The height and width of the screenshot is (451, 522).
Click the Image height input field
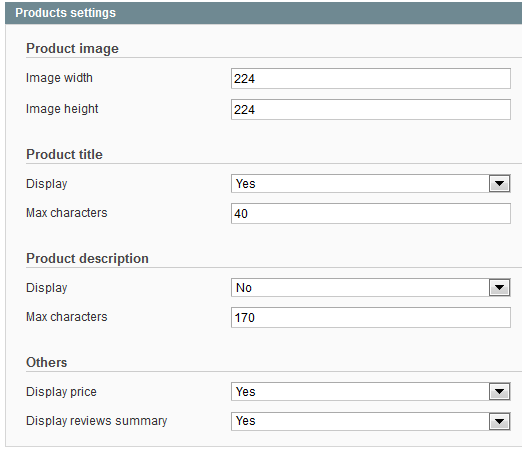pos(371,110)
